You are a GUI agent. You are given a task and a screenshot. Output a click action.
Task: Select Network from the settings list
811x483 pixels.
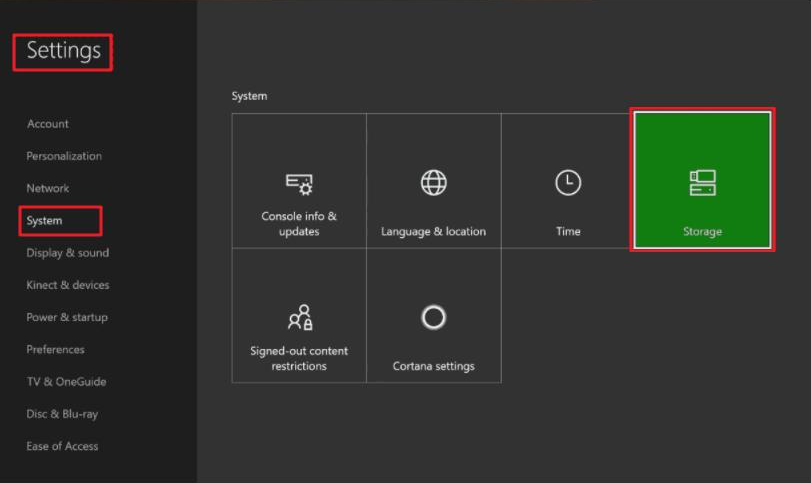(x=48, y=188)
